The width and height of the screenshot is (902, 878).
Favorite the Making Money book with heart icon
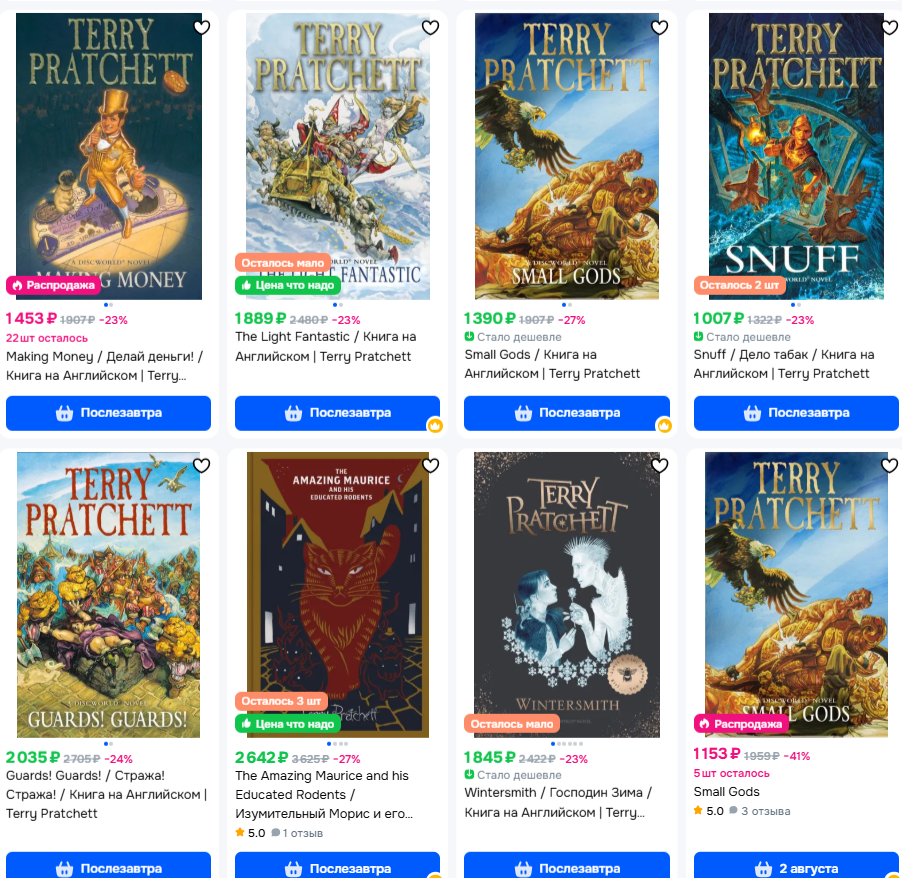[202, 28]
